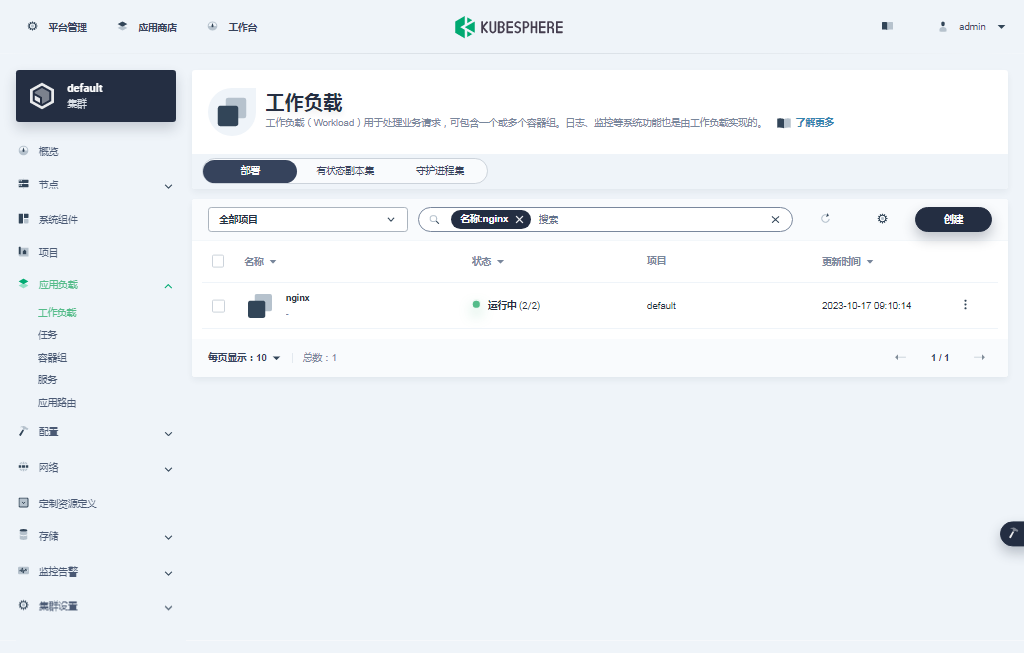Switch to the 守护进程集 tab

(440, 171)
